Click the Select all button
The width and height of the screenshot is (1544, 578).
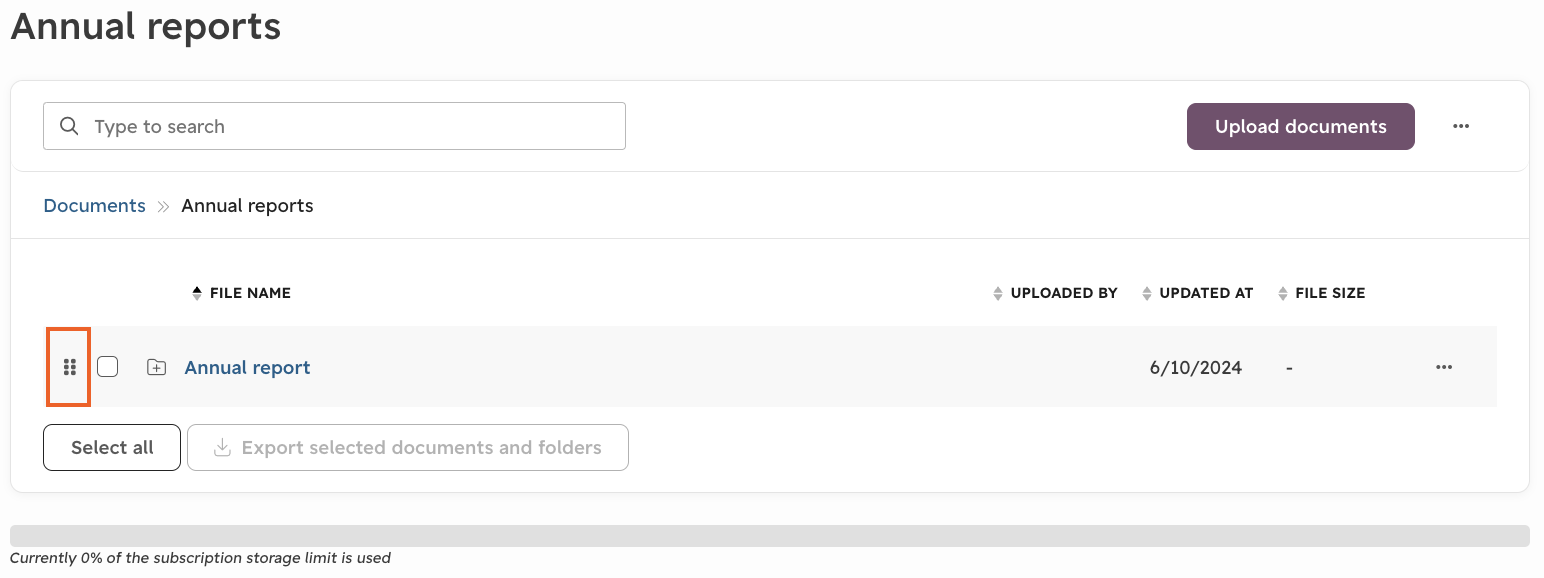pyautogui.click(x=112, y=447)
